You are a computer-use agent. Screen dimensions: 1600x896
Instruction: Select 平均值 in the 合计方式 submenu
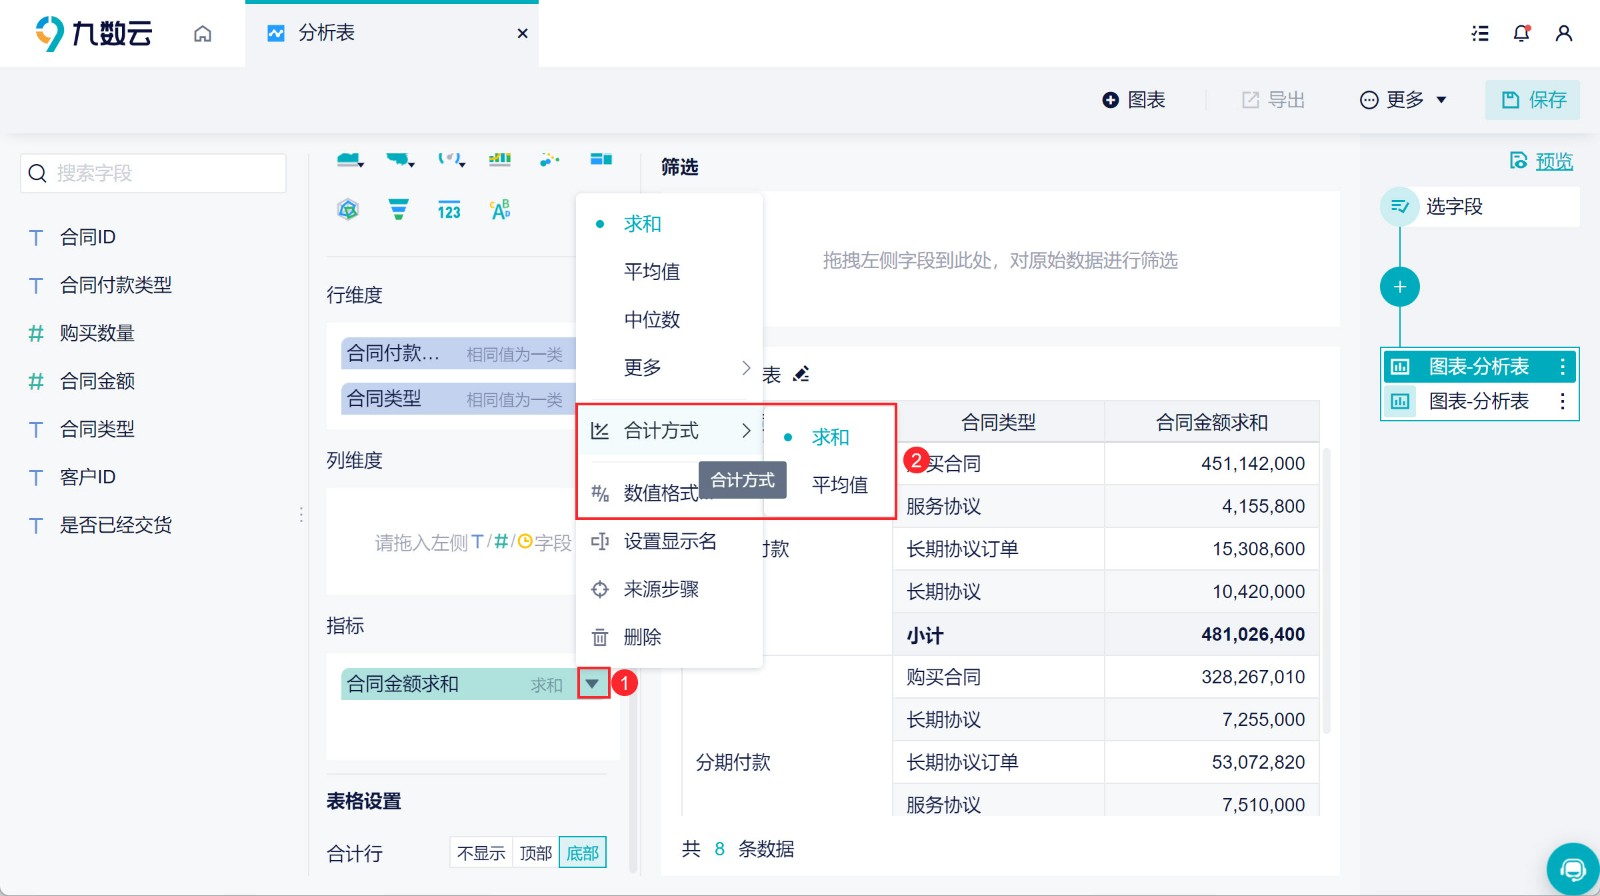tap(830, 485)
